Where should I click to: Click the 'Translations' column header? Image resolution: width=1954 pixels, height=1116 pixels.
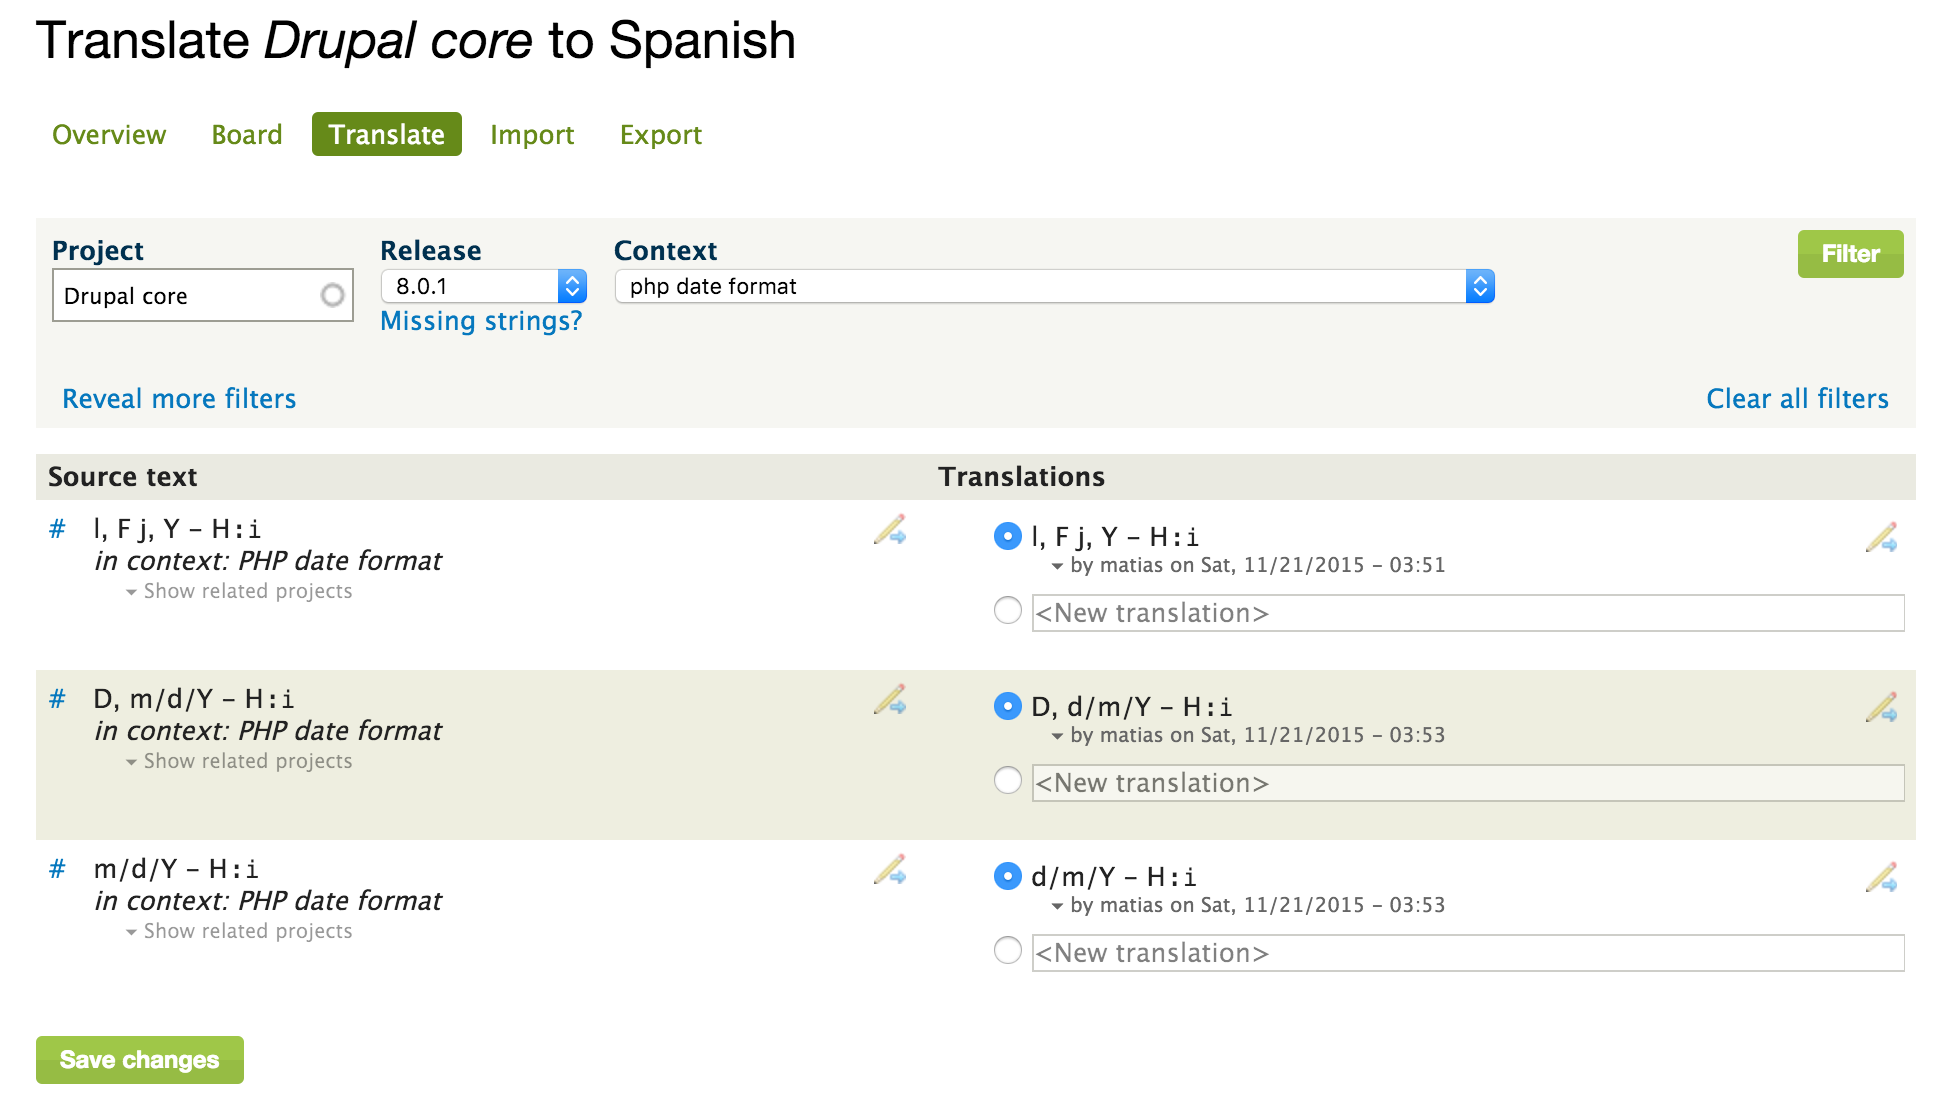coord(1021,477)
